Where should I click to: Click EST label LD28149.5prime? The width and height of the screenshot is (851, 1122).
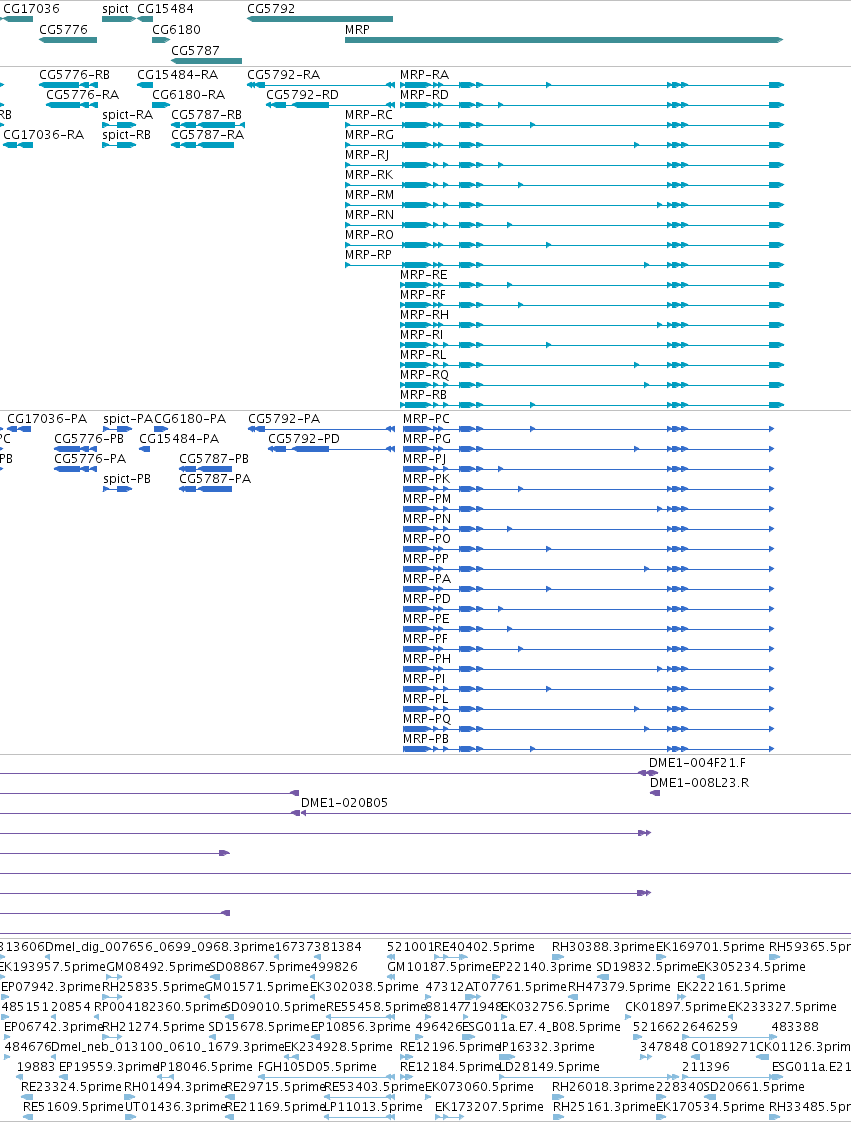coord(549,1067)
